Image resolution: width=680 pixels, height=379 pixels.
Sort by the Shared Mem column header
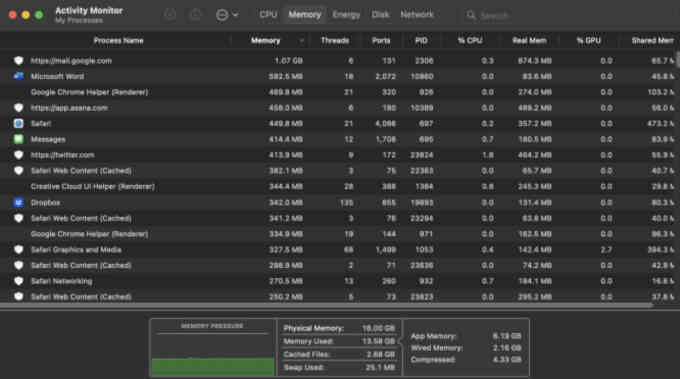coord(652,41)
